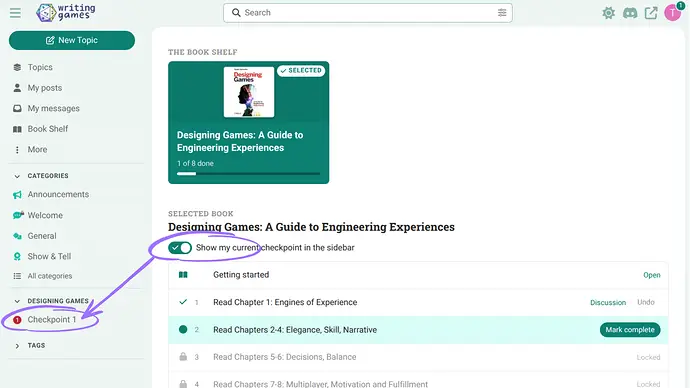
Task: Click the Writing Games logo
Action: point(66,13)
